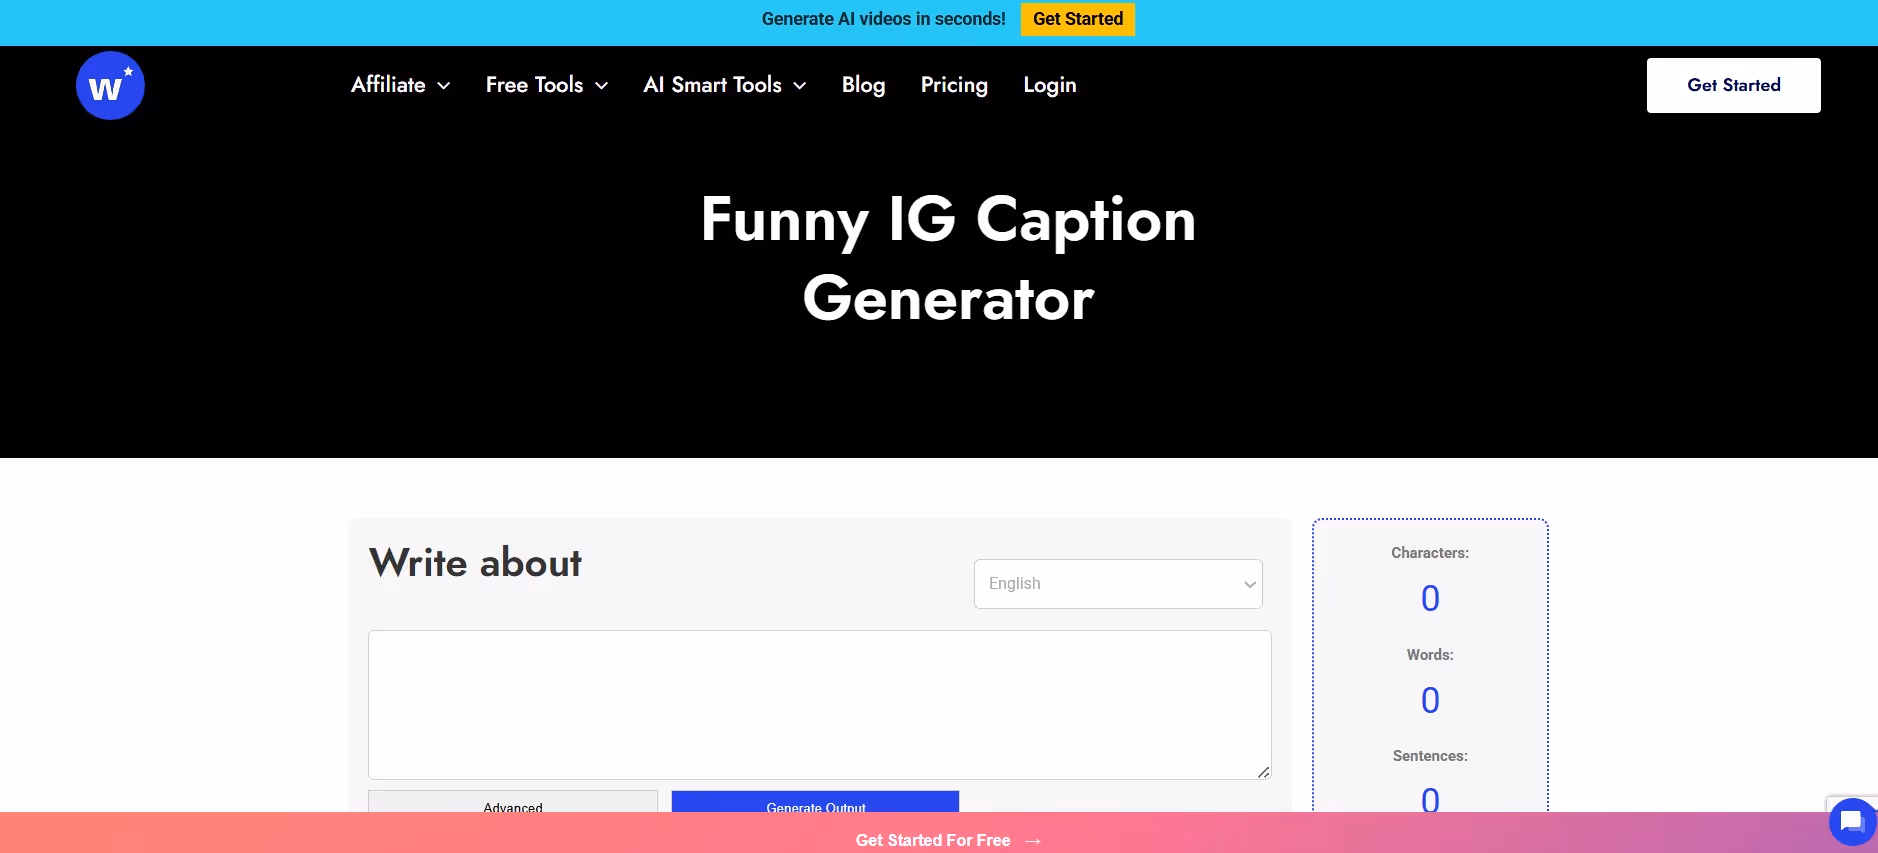This screenshot has height=853, width=1878.
Task: Click the Advanced button
Action: coord(513,801)
